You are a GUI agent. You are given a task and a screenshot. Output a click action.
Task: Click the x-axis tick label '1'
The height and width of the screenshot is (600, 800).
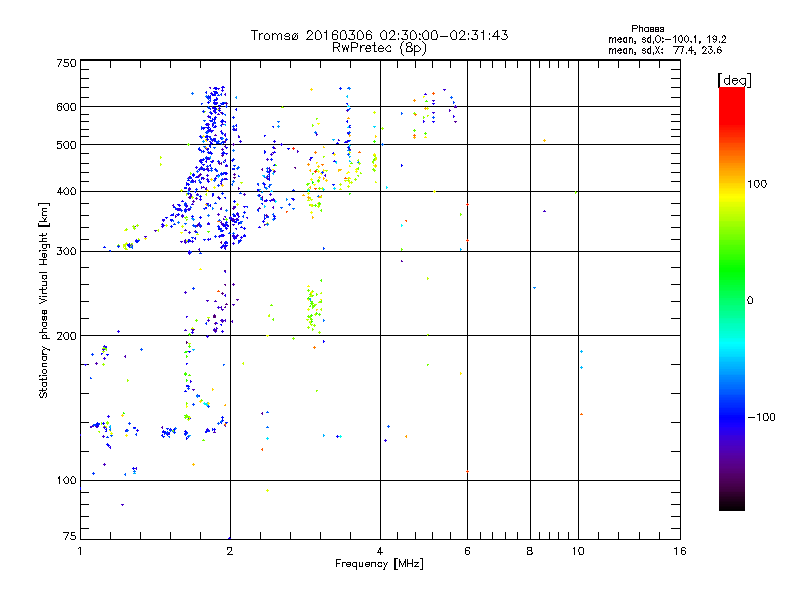click(x=80, y=551)
